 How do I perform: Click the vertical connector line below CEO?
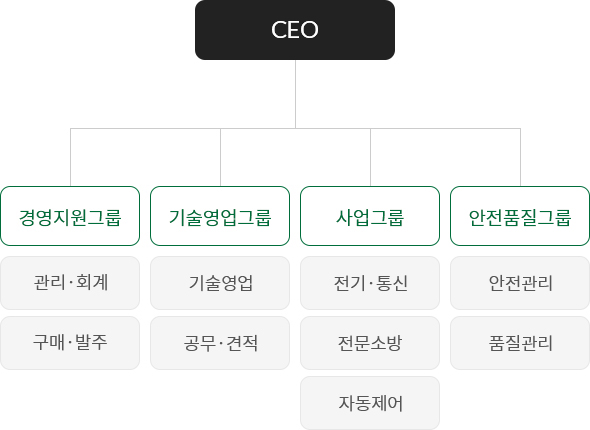tap(295, 94)
